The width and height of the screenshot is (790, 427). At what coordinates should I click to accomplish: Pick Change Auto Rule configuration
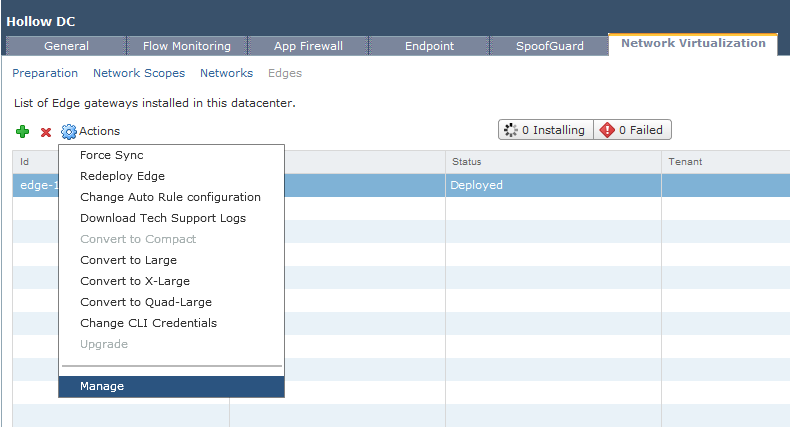[170, 197]
